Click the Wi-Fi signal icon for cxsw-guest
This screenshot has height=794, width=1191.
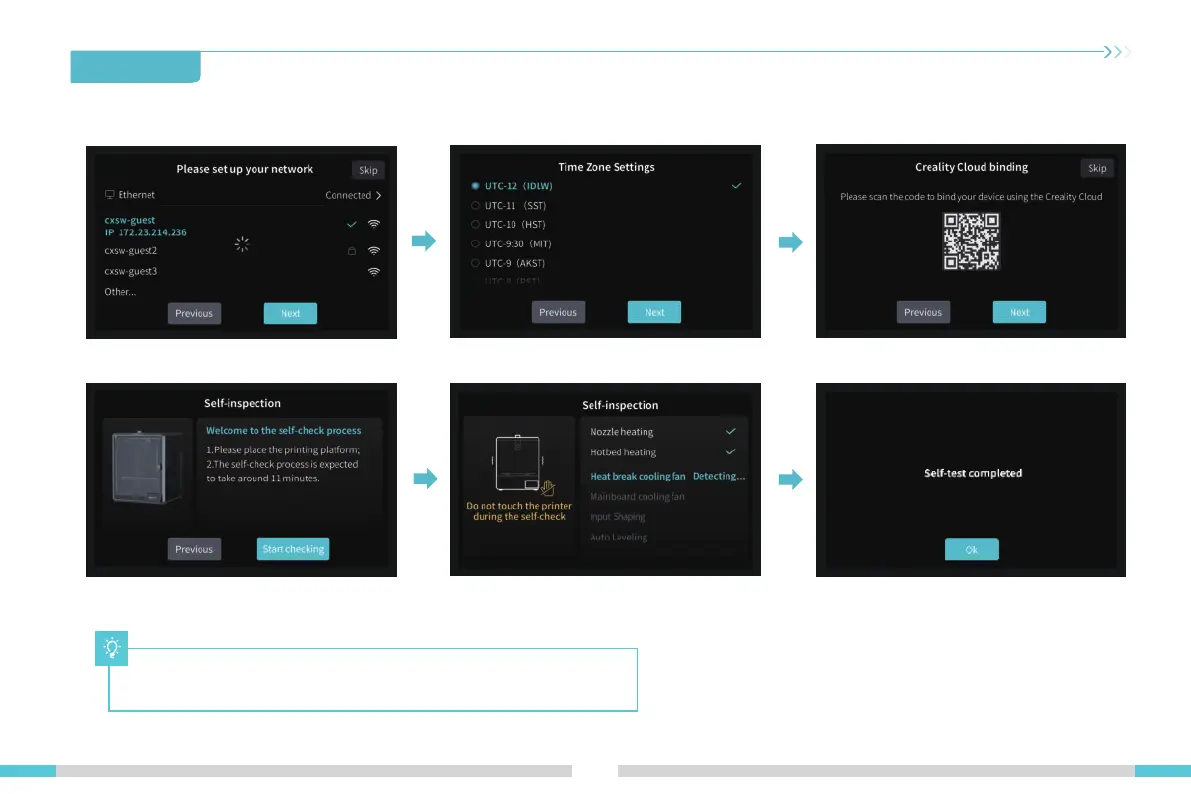(x=374, y=224)
